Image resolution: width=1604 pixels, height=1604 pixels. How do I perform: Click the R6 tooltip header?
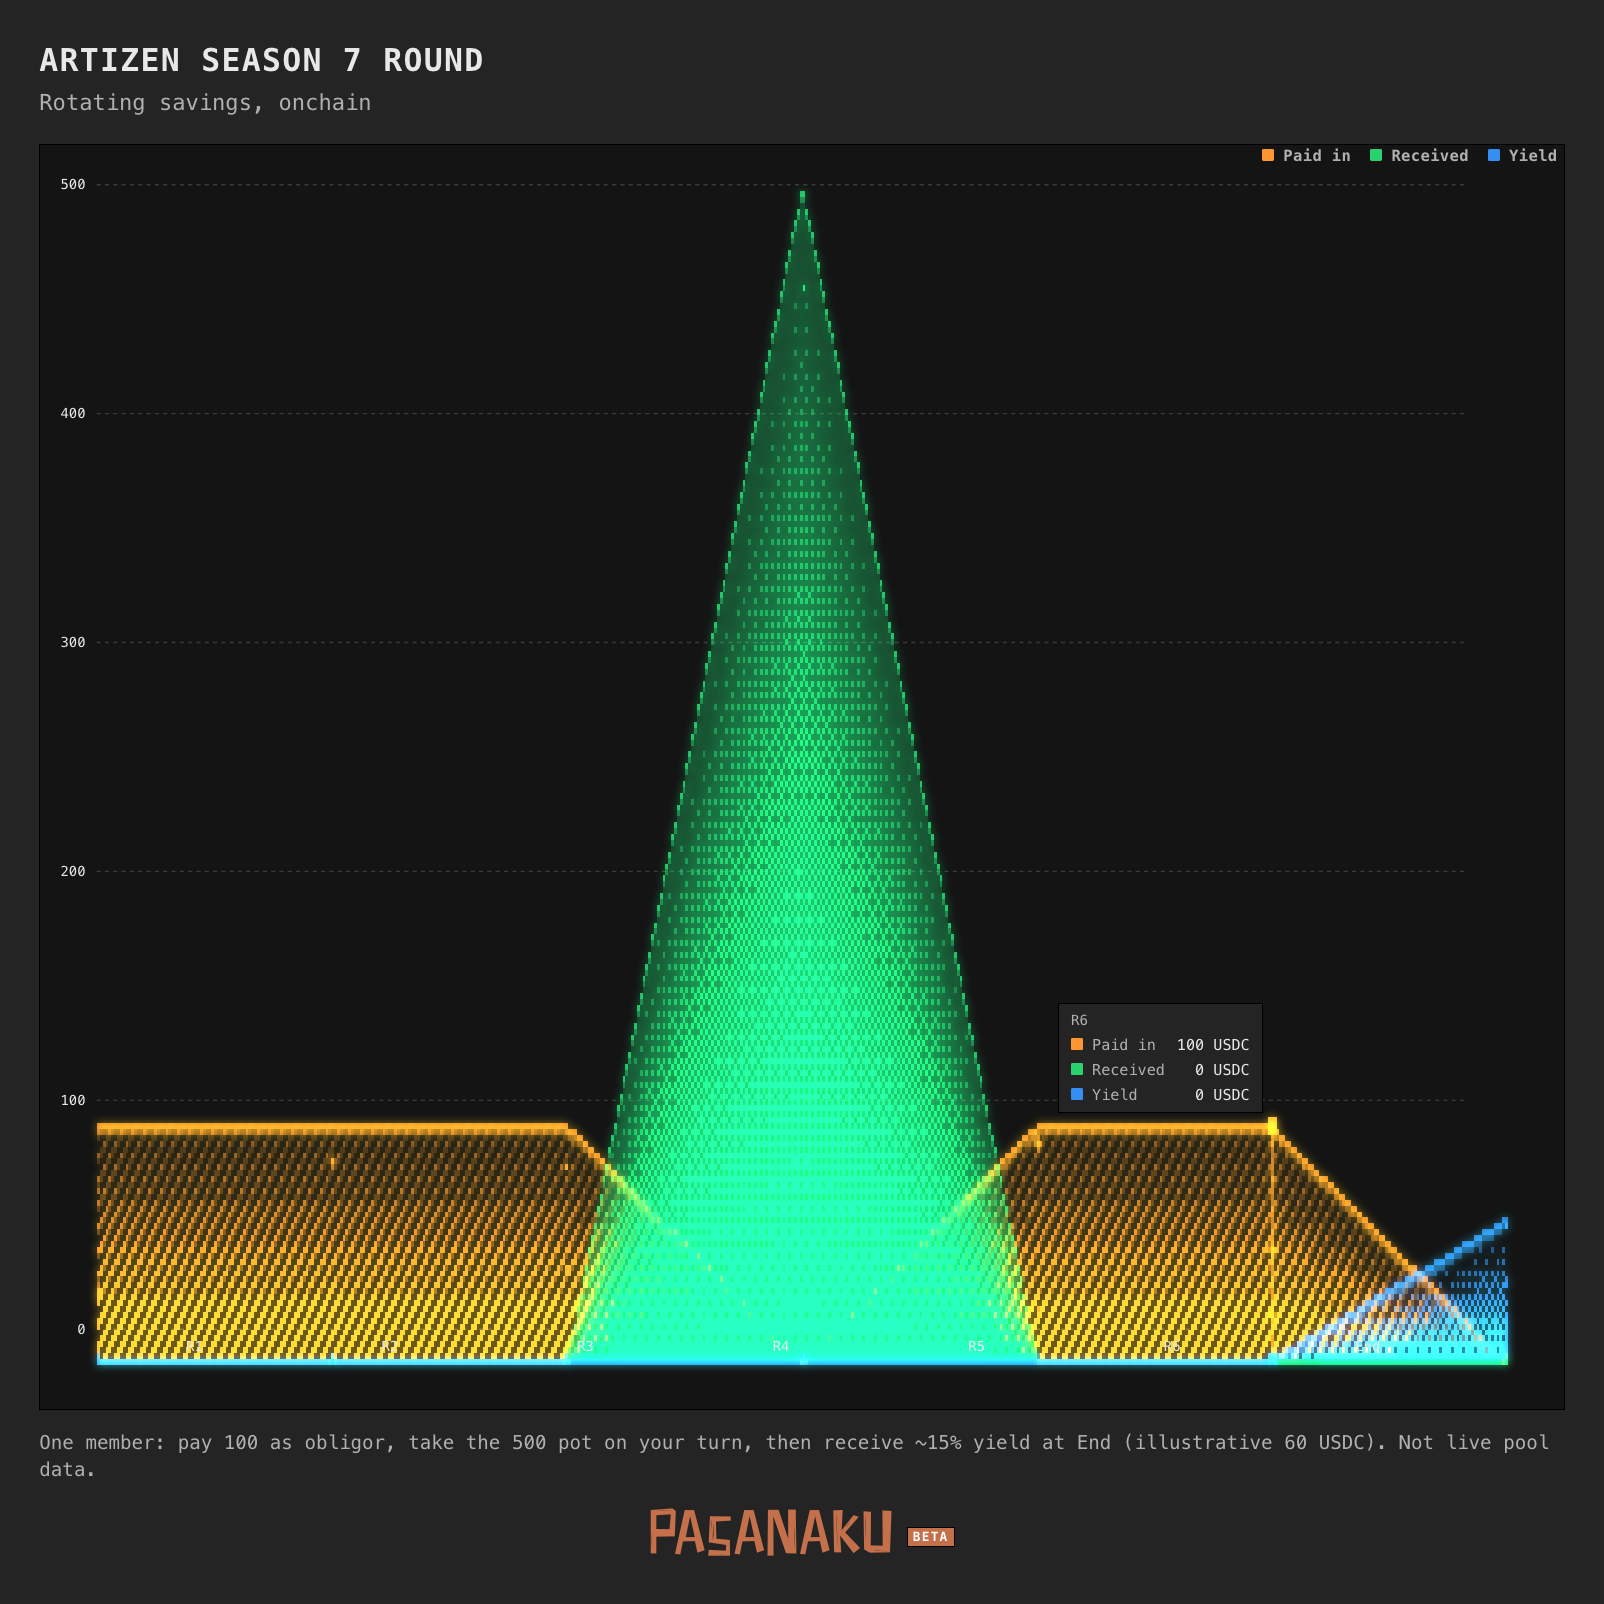[x=1079, y=1020]
